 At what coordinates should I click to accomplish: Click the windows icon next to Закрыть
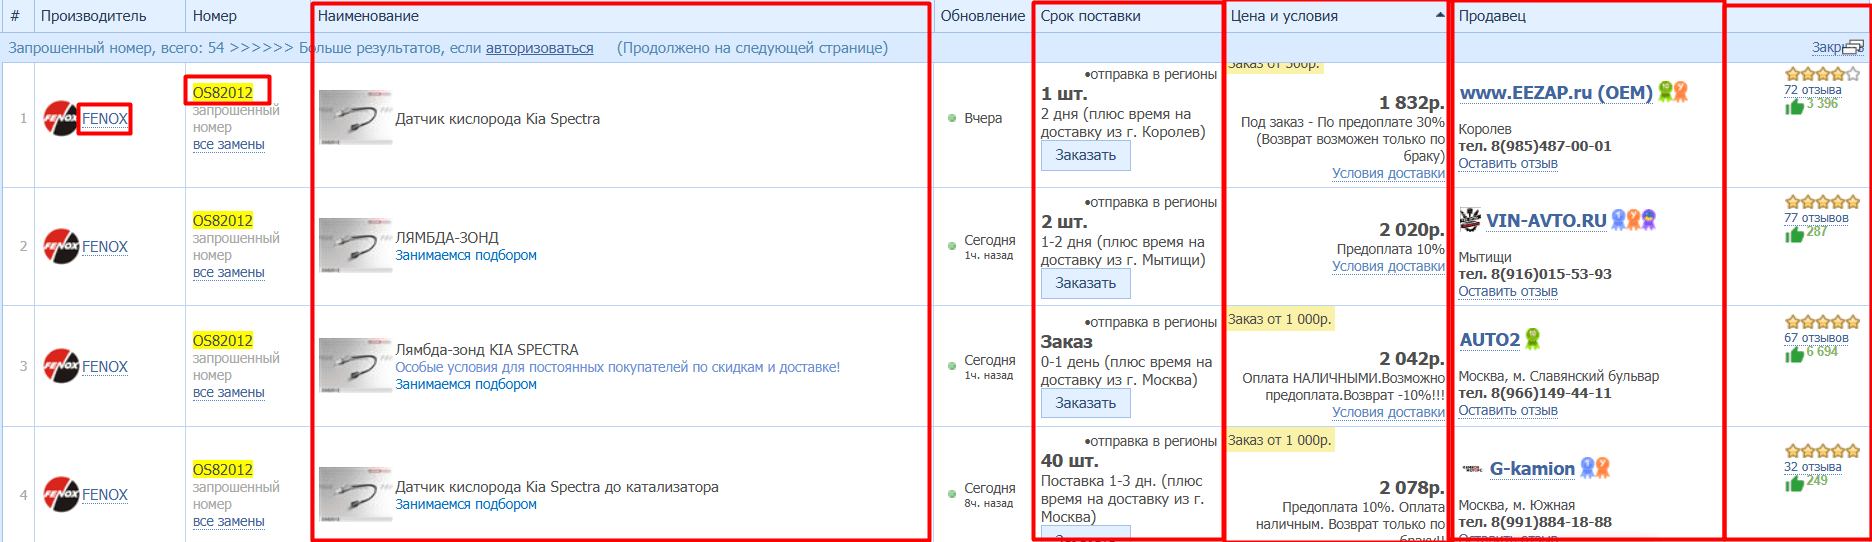click(x=1854, y=46)
